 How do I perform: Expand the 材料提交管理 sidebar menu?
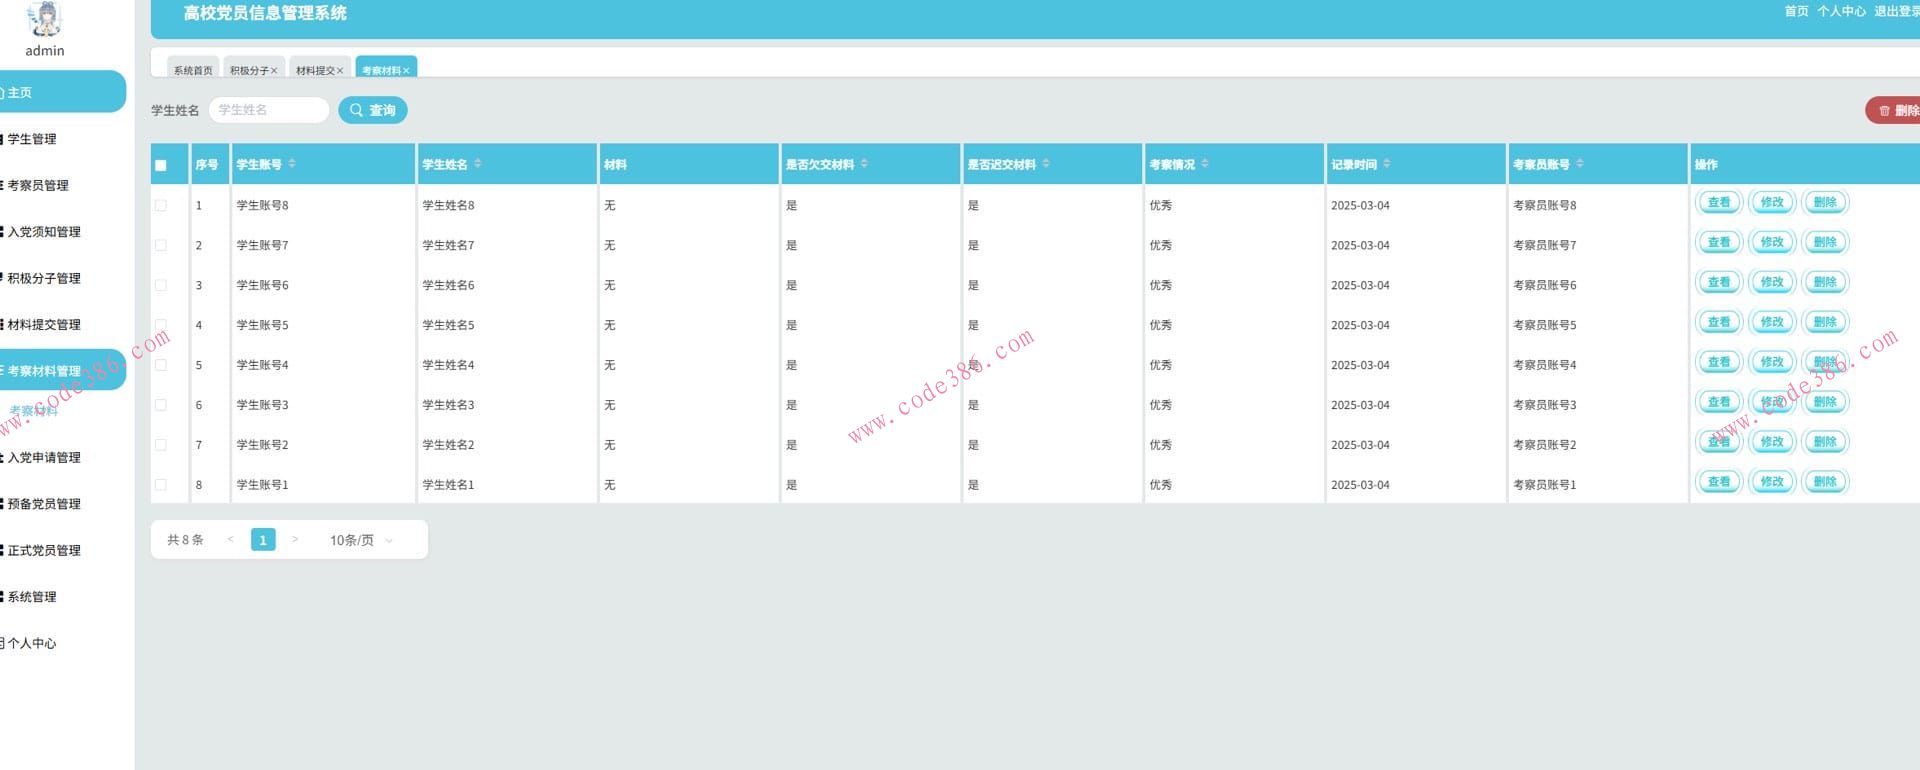pyautogui.click(x=63, y=325)
